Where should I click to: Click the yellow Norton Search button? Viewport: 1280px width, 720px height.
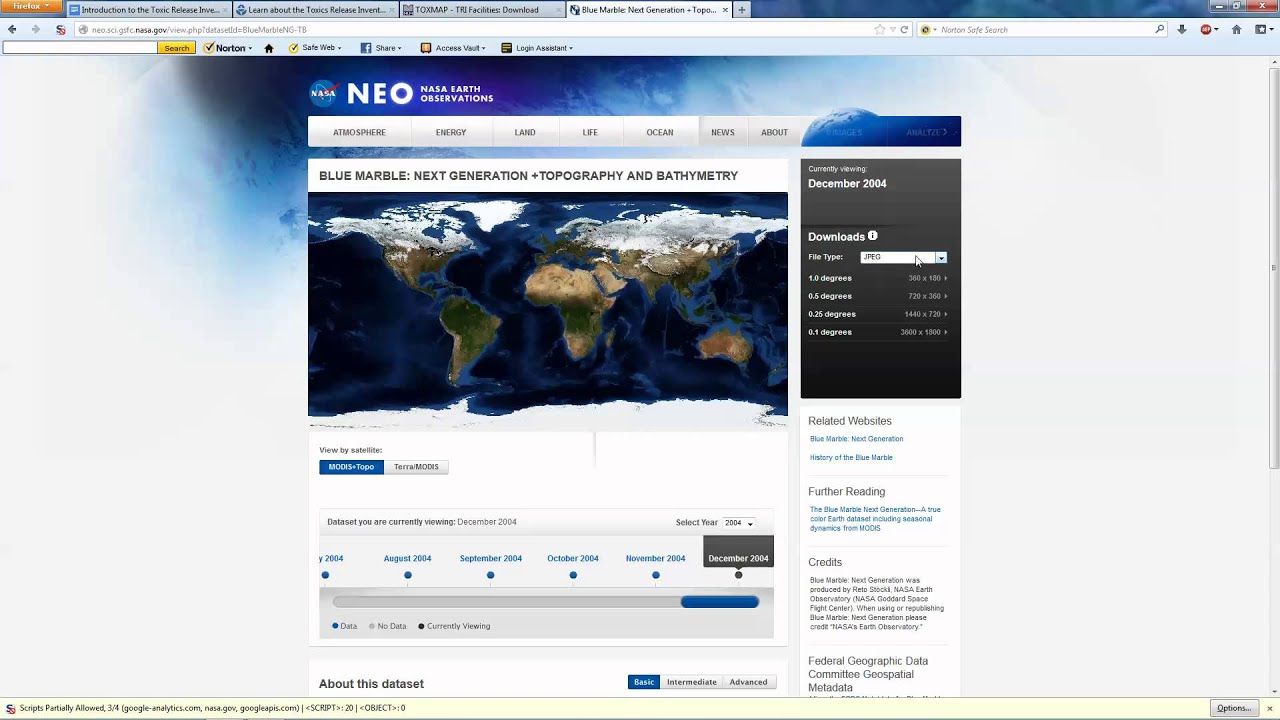click(177, 48)
